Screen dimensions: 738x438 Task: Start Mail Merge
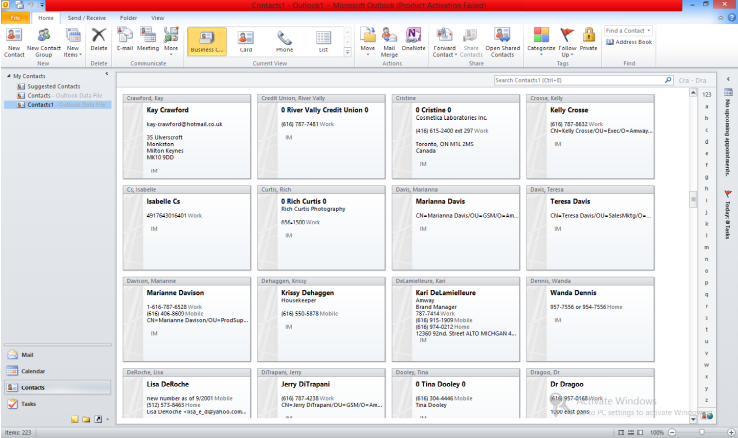pyautogui.click(x=389, y=42)
